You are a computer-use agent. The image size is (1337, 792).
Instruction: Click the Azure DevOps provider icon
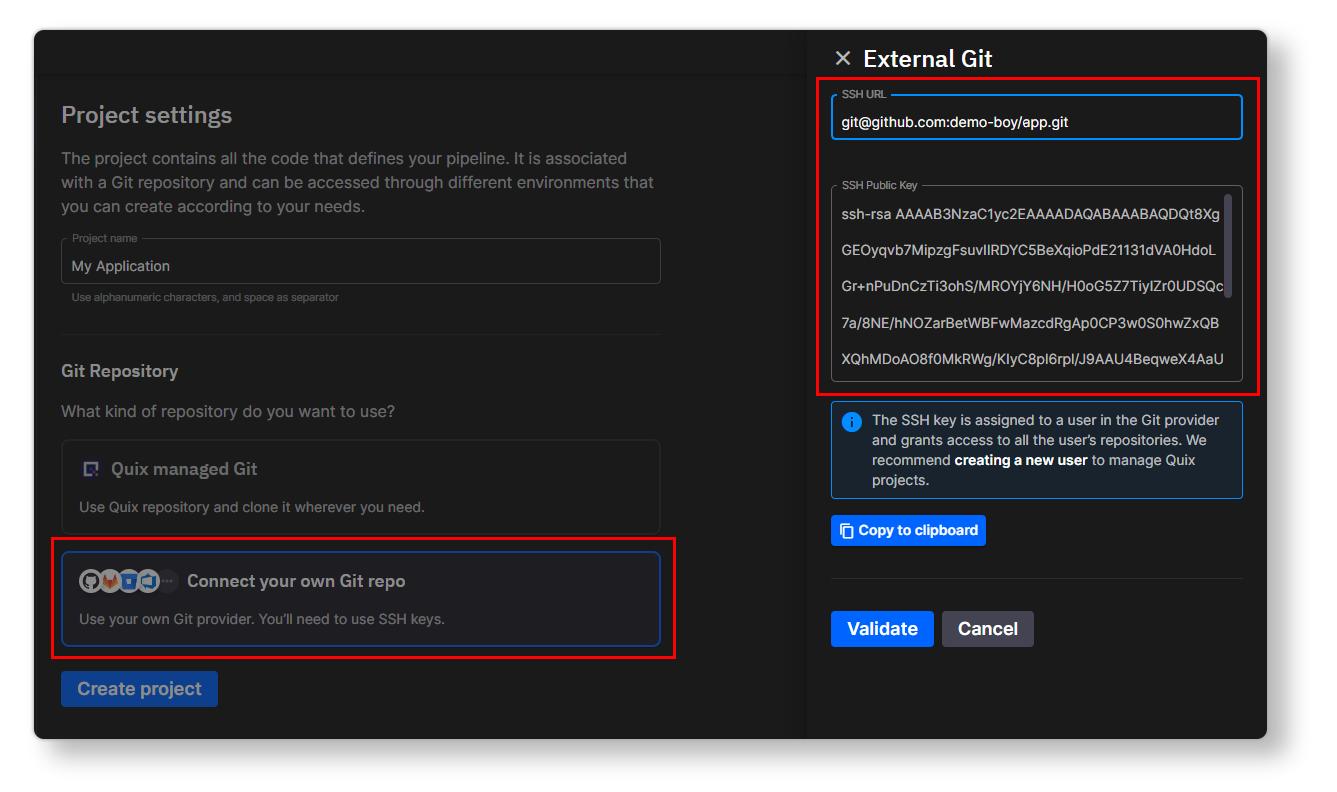pyautogui.click(x=147, y=581)
